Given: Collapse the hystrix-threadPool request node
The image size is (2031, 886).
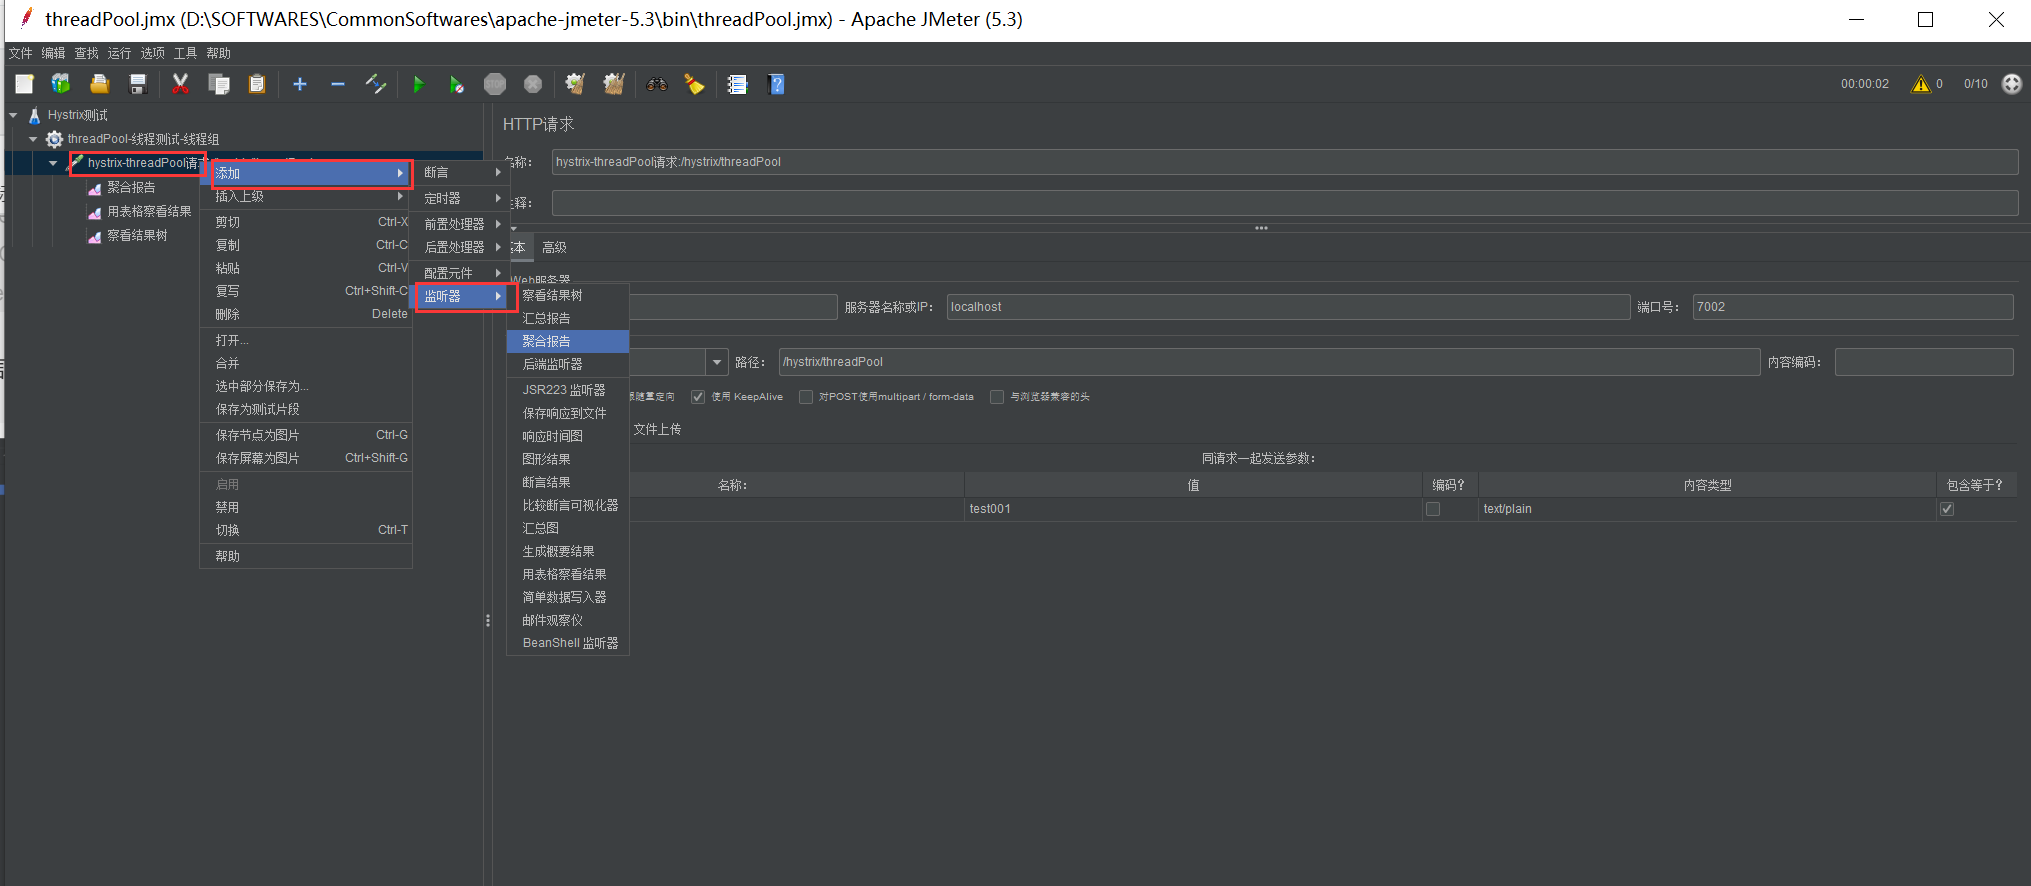Looking at the screenshot, I should click(x=53, y=163).
